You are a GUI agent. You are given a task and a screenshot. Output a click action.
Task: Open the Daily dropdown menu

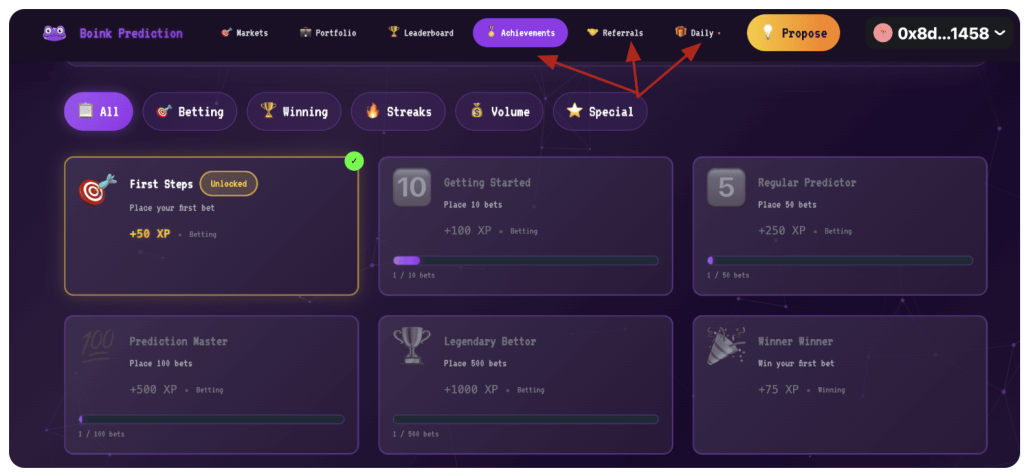click(x=697, y=33)
